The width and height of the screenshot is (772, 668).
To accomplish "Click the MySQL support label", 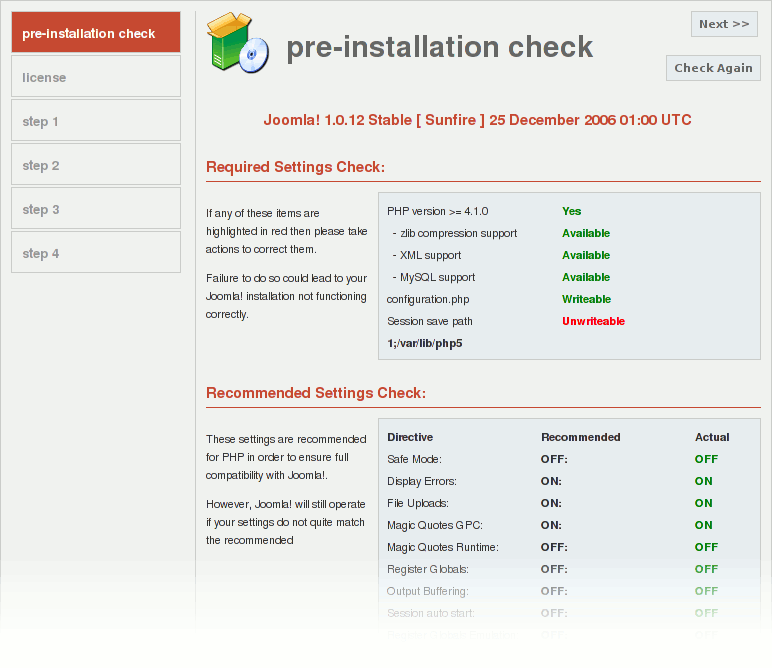I will (x=437, y=277).
